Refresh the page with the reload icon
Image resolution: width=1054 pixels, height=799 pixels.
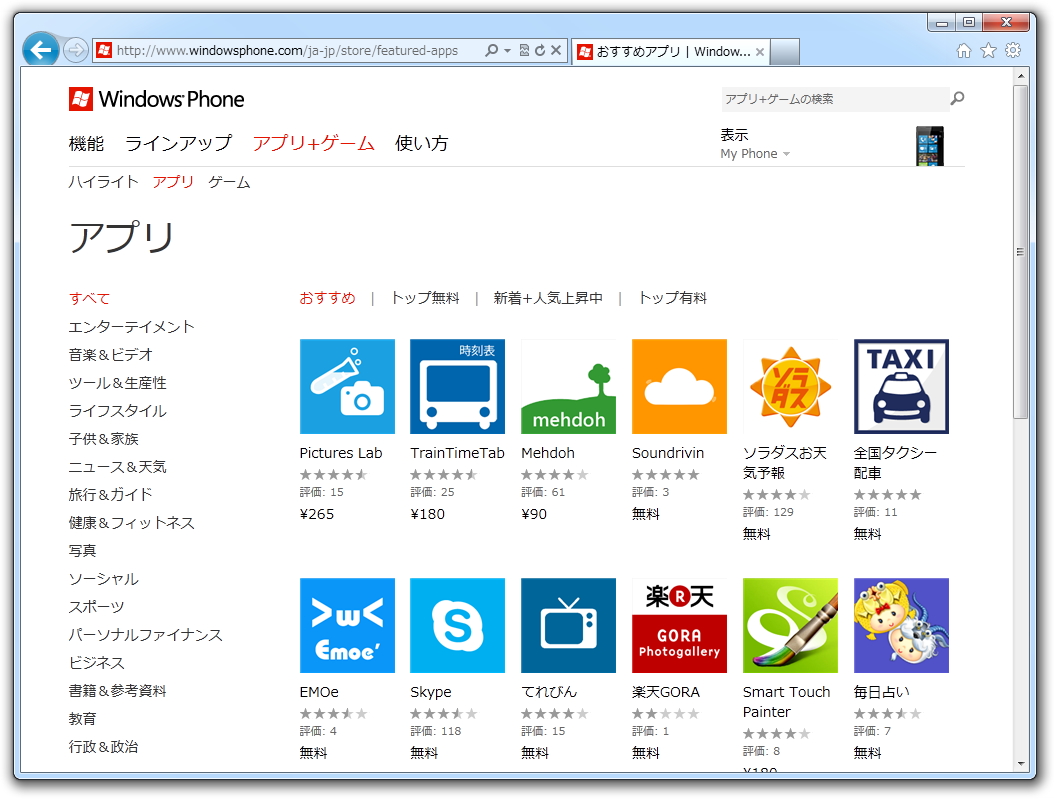click(541, 49)
